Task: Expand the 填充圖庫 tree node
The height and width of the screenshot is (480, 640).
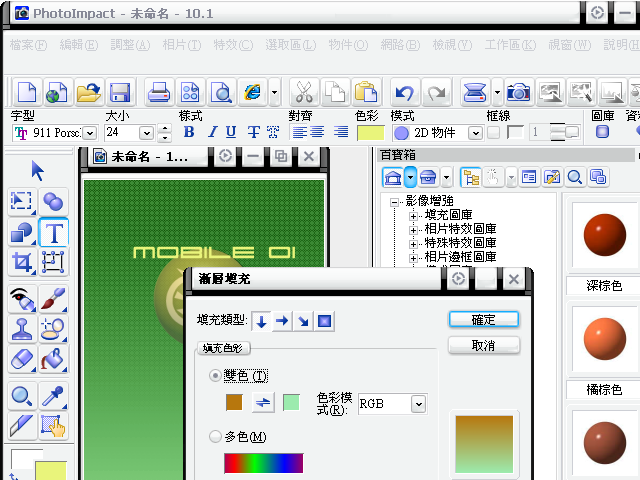Action: coord(413,216)
